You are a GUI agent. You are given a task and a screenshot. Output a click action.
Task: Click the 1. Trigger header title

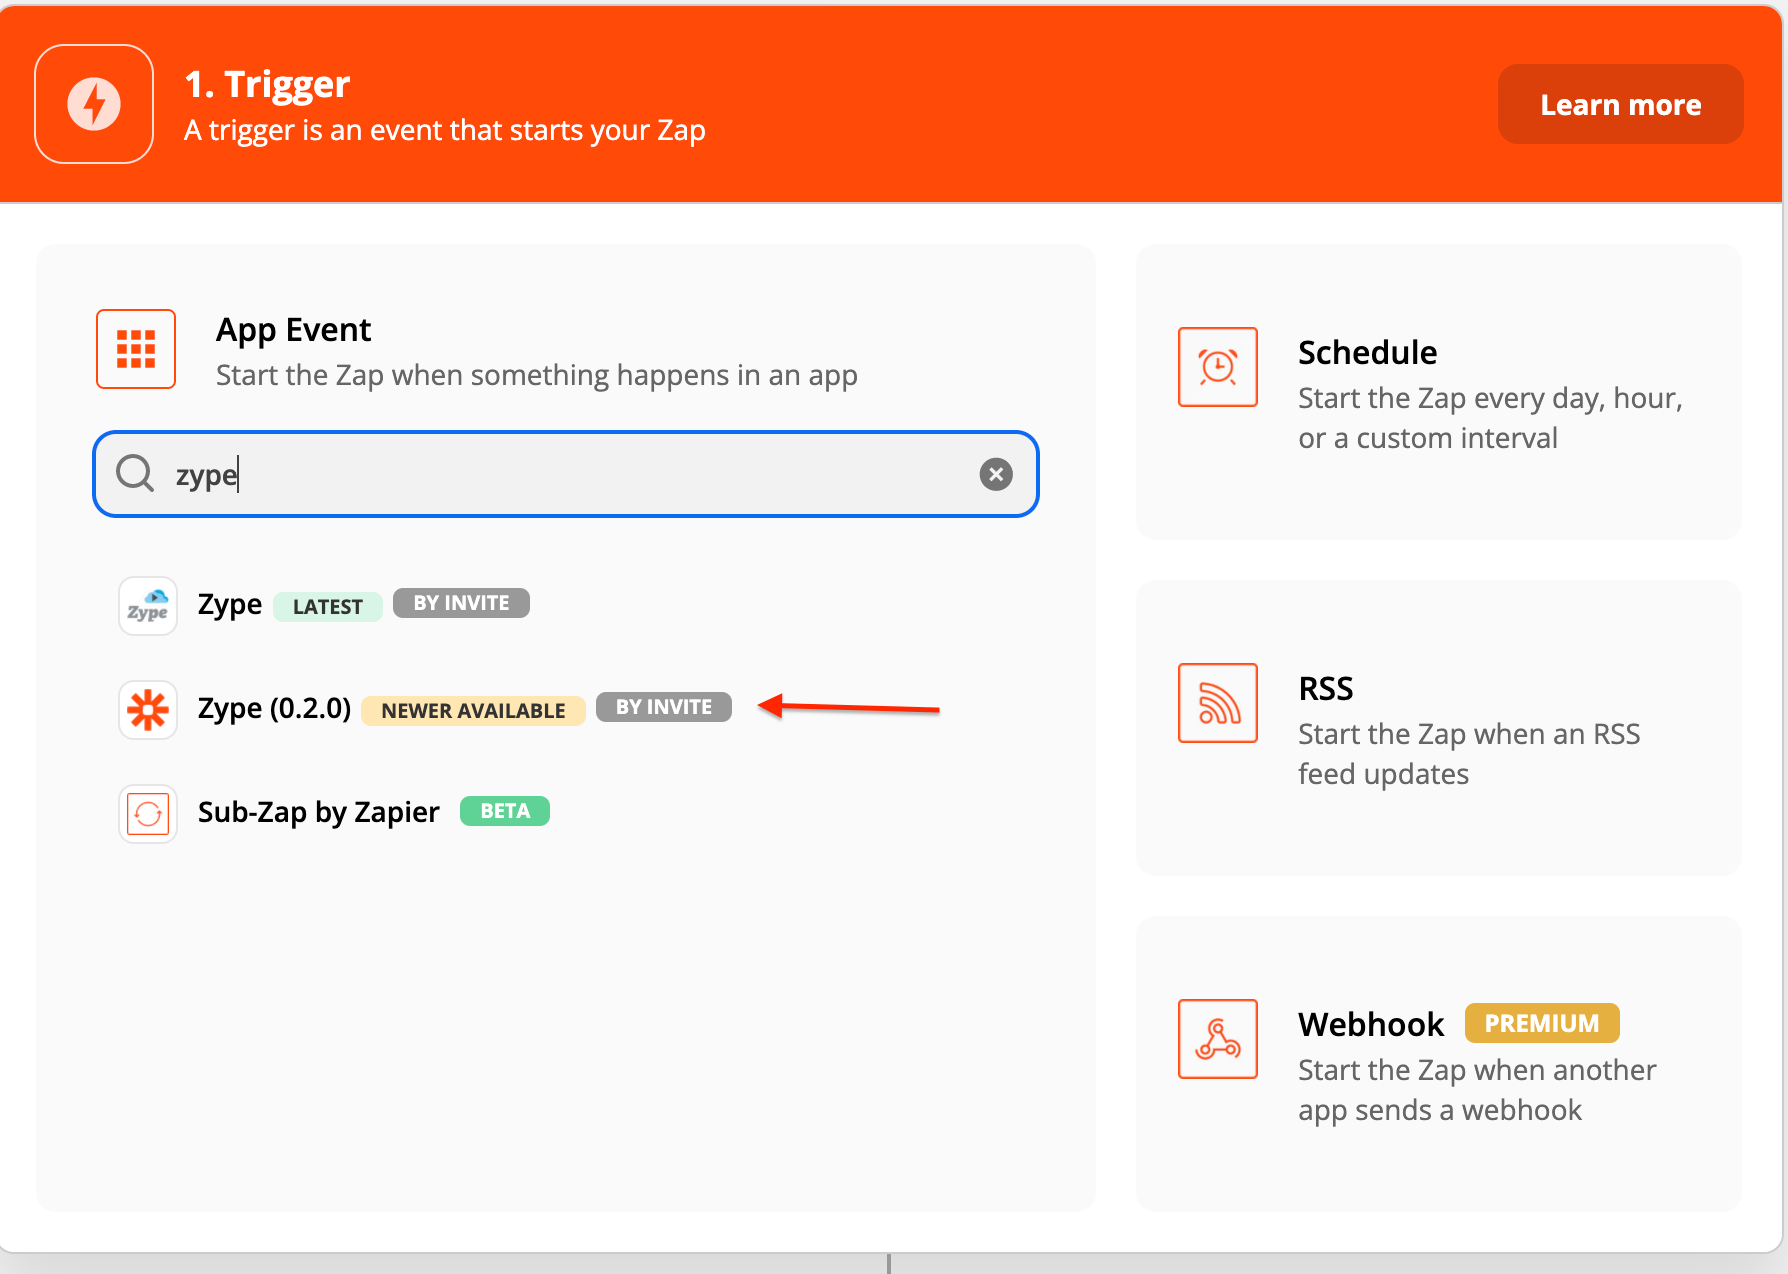(x=267, y=84)
